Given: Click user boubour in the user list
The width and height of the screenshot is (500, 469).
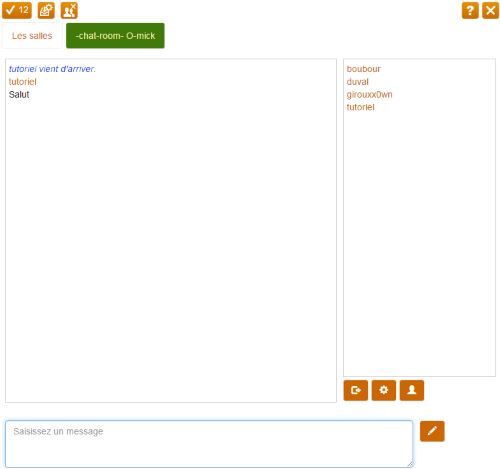Looking at the screenshot, I should pyautogui.click(x=363, y=69).
